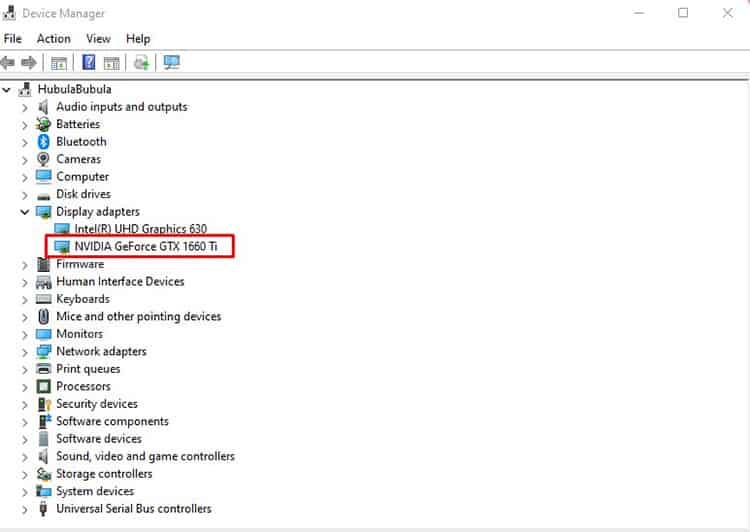The width and height of the screenshot is (750, 532).
Task: Click the blue Help toolbar icon
Action: [88, 62]
